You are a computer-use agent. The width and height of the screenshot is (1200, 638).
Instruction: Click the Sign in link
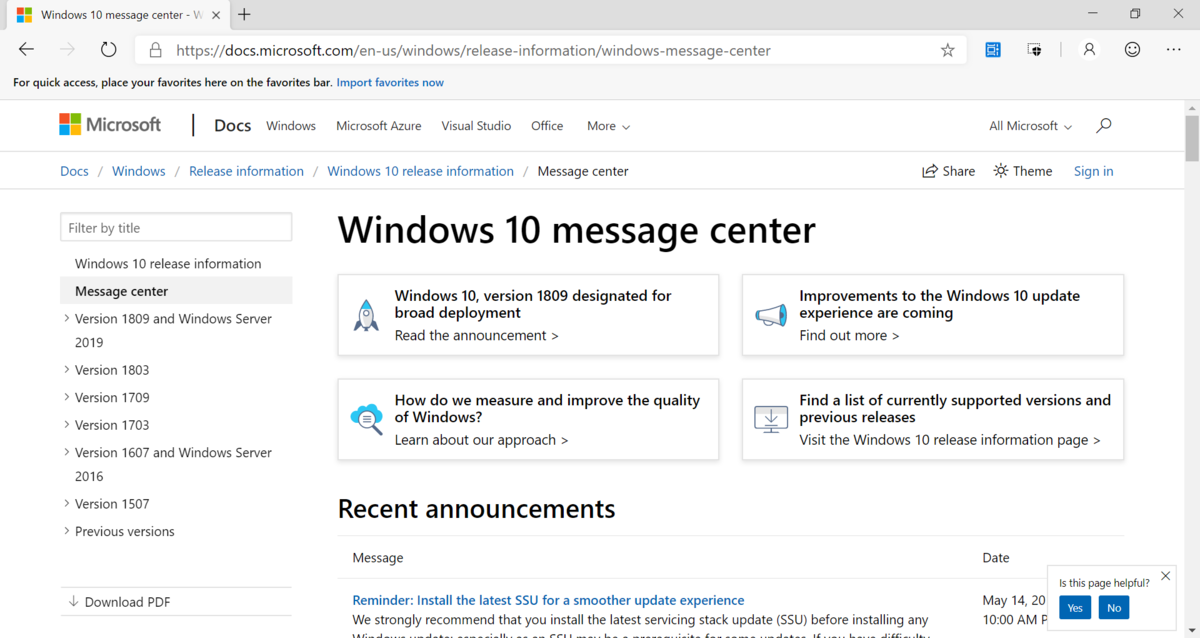pyautogui.click(x=1093, y=170)
